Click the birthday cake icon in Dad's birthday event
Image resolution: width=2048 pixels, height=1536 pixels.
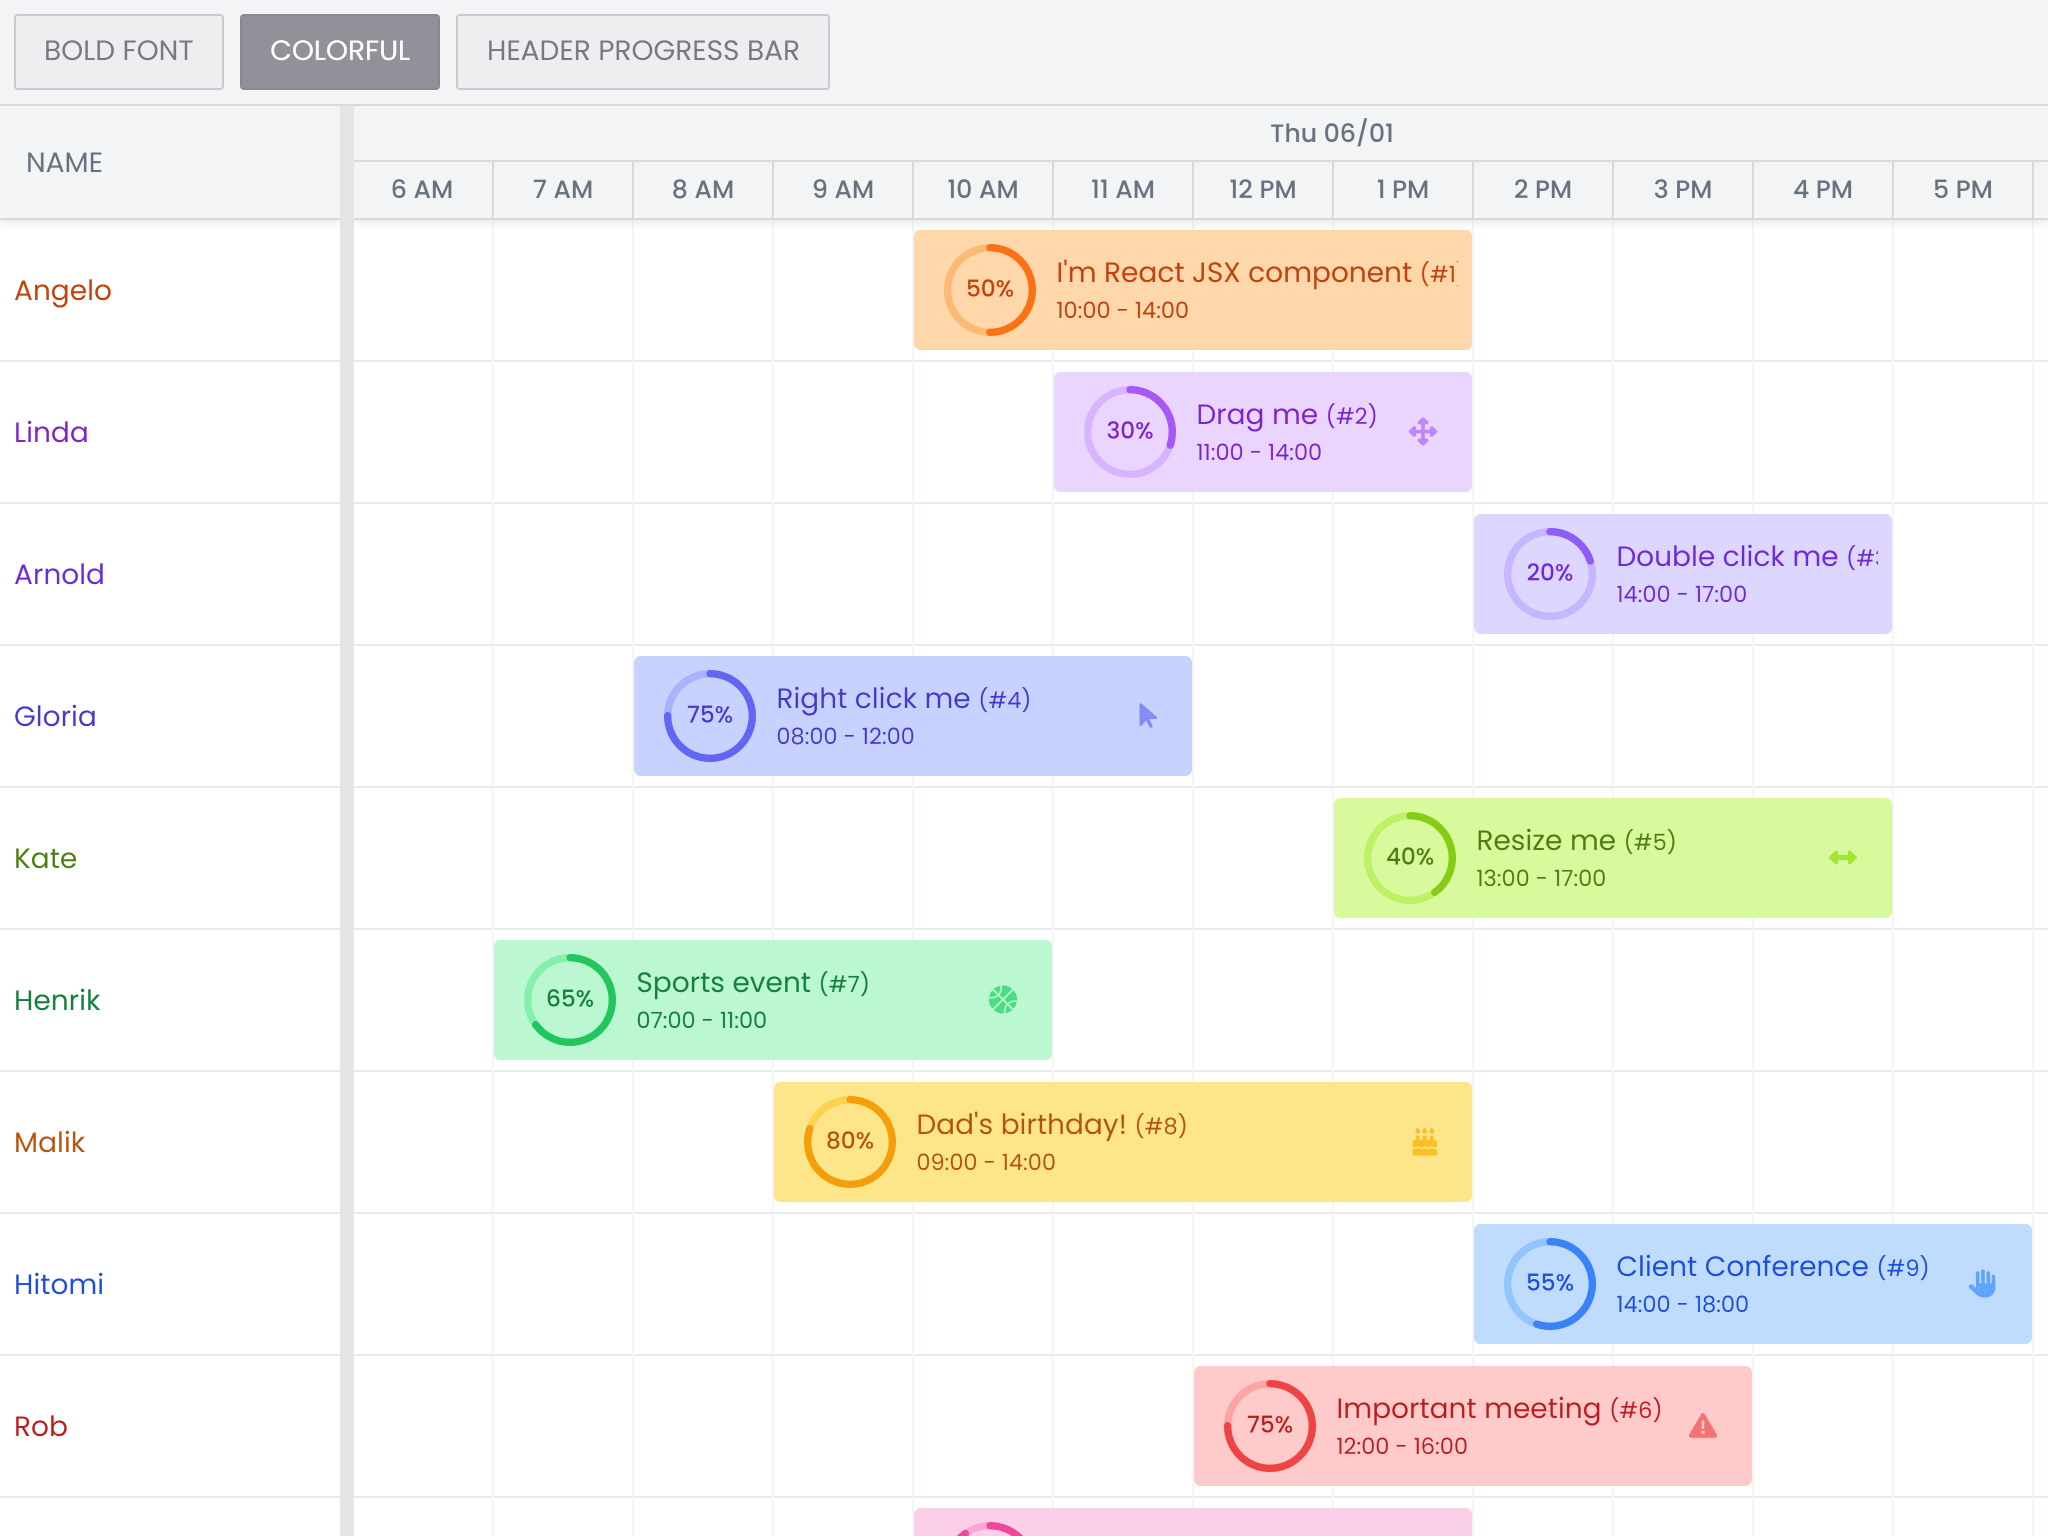(1424, 1142)
